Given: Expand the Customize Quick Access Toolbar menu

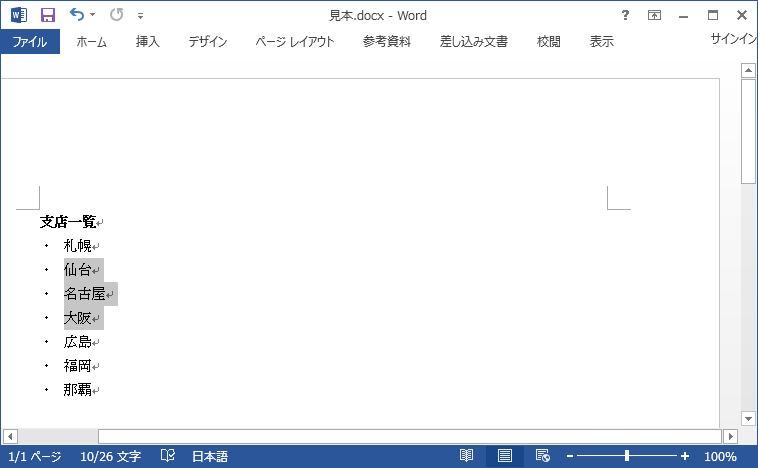Looking at the screenshot, I should click(140, 16).
